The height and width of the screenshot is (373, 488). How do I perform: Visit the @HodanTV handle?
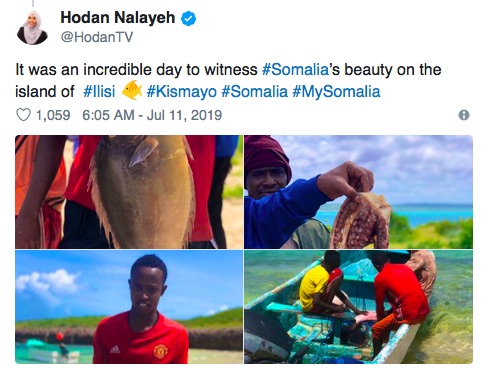[97, 37]
